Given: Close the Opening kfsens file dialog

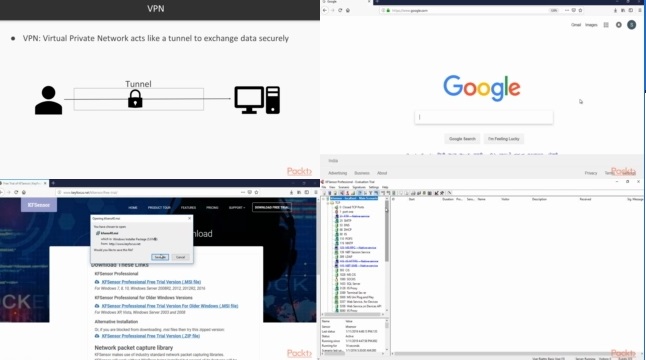Looking at the screenshot, I should click(190, 218).
